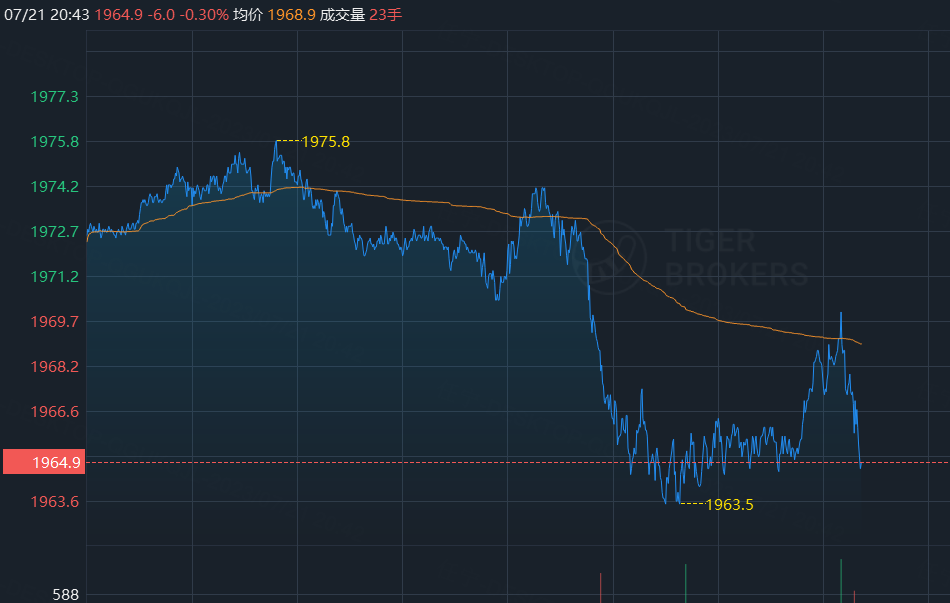
Task: Click y-axis label 1966.6
Action: 55,411
